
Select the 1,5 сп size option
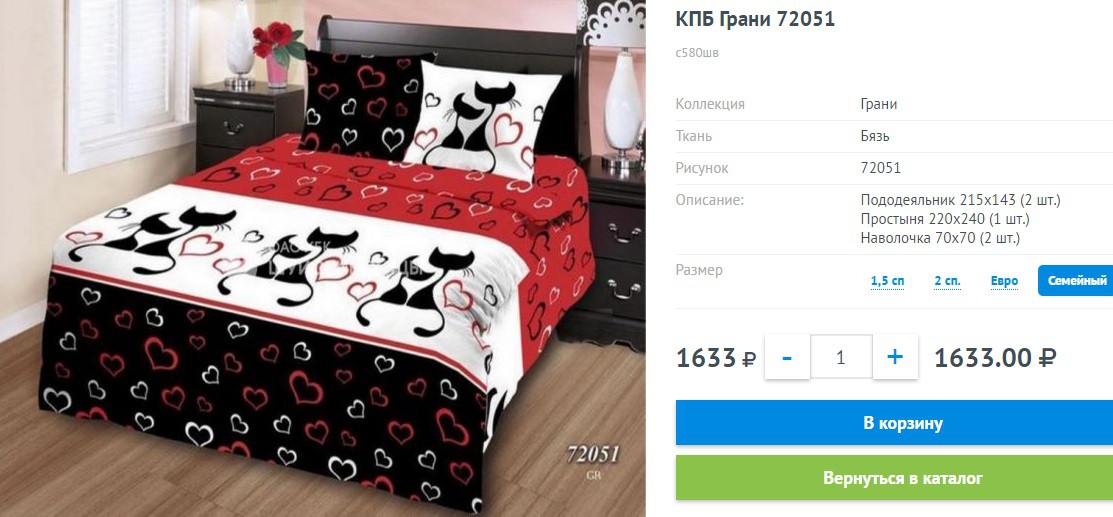887,281
